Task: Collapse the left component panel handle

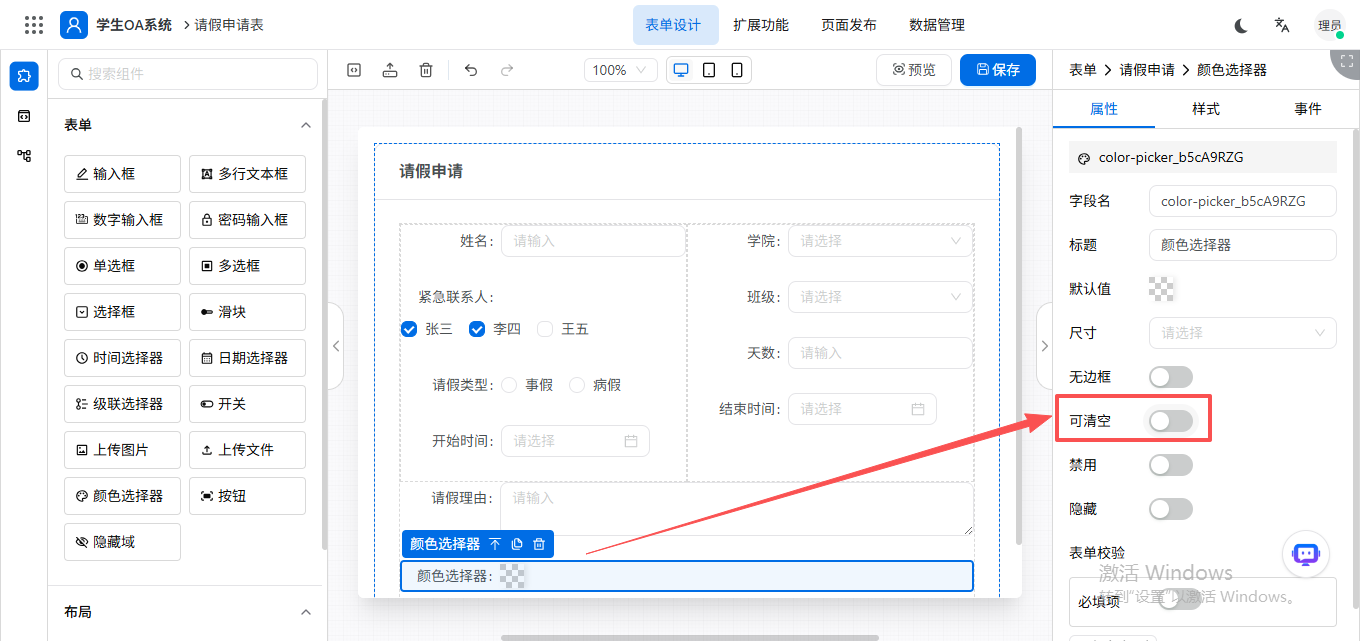Action: (336, 346)
